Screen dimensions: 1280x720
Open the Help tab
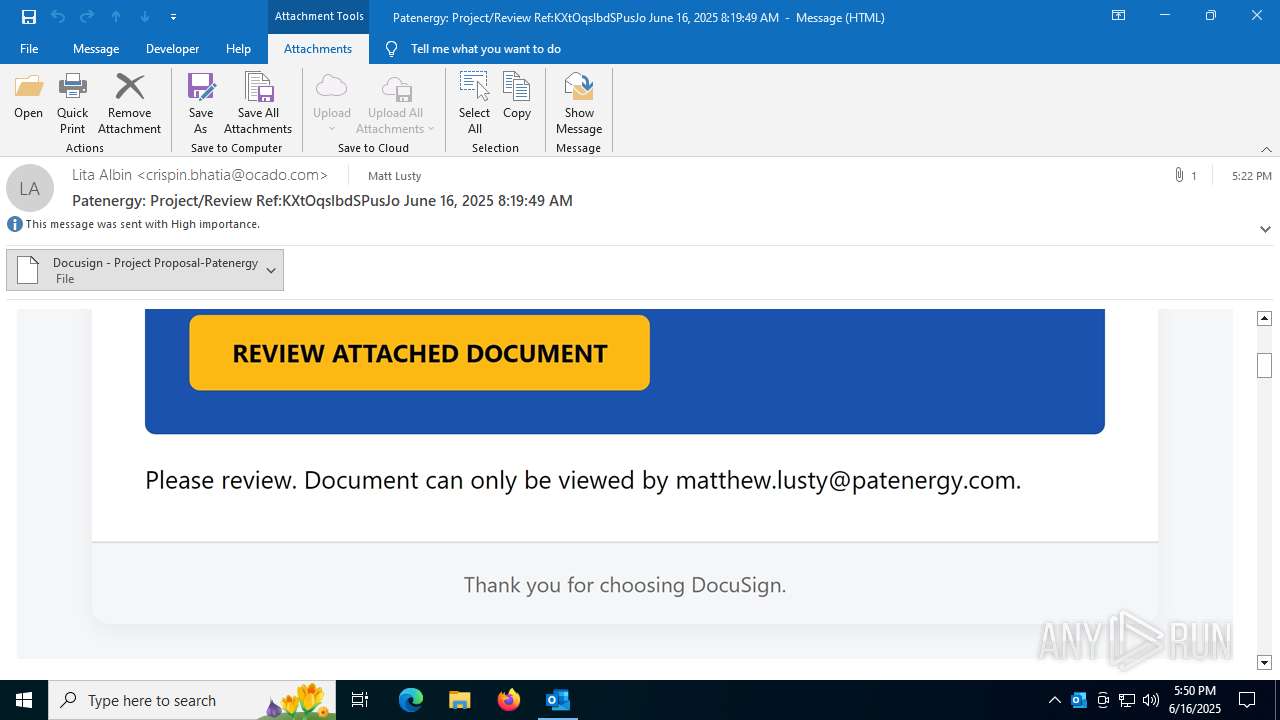pyautogui.click(x=238, y=49)
